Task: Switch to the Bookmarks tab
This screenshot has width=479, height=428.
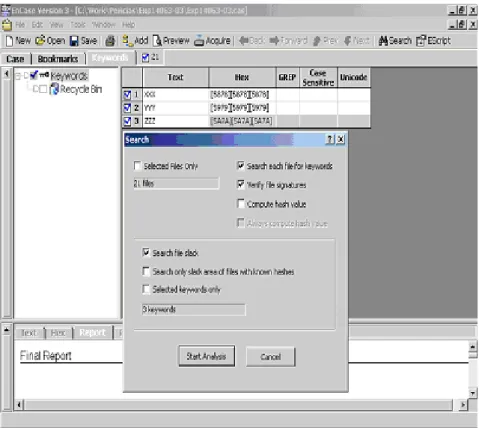Action: [x=58, y=59]
